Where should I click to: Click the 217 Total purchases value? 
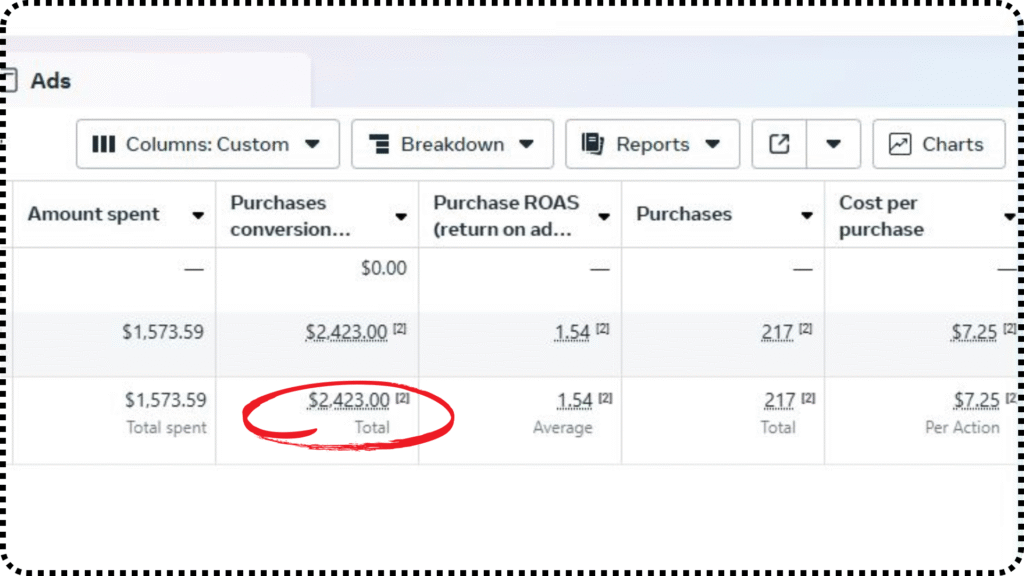click(x=780, y=401)
